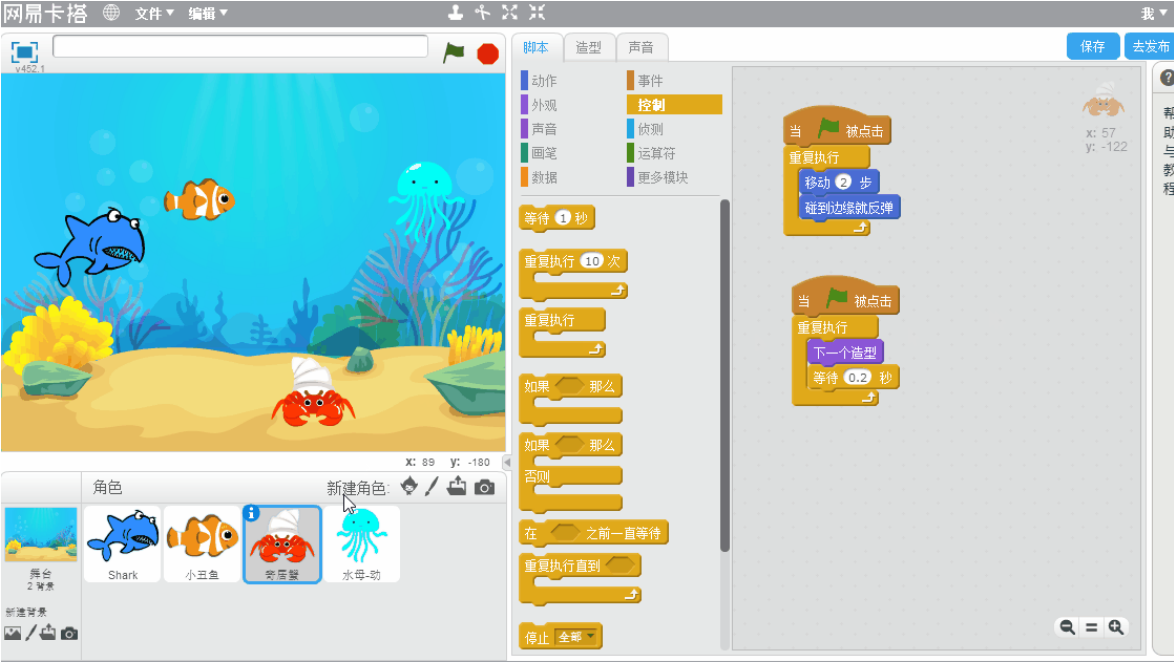The height and width of the screenshot is (663, 1174).
Task: Click the 保存 button
Action: coord(1093,46)
